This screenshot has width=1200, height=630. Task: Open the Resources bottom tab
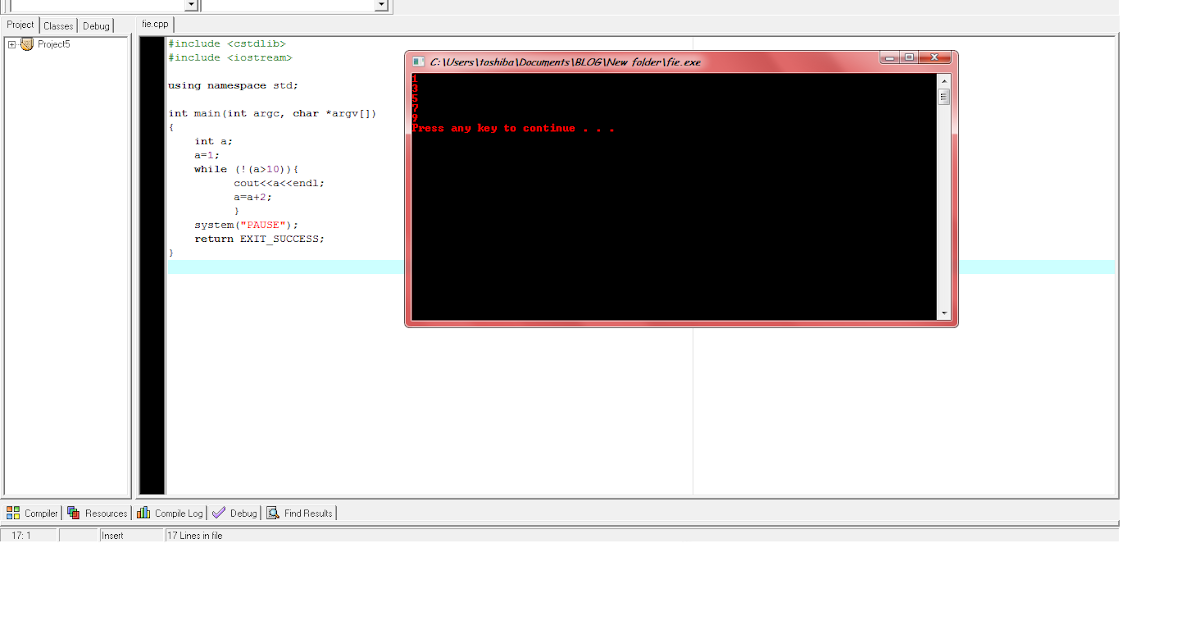click(x=97, y=513)
